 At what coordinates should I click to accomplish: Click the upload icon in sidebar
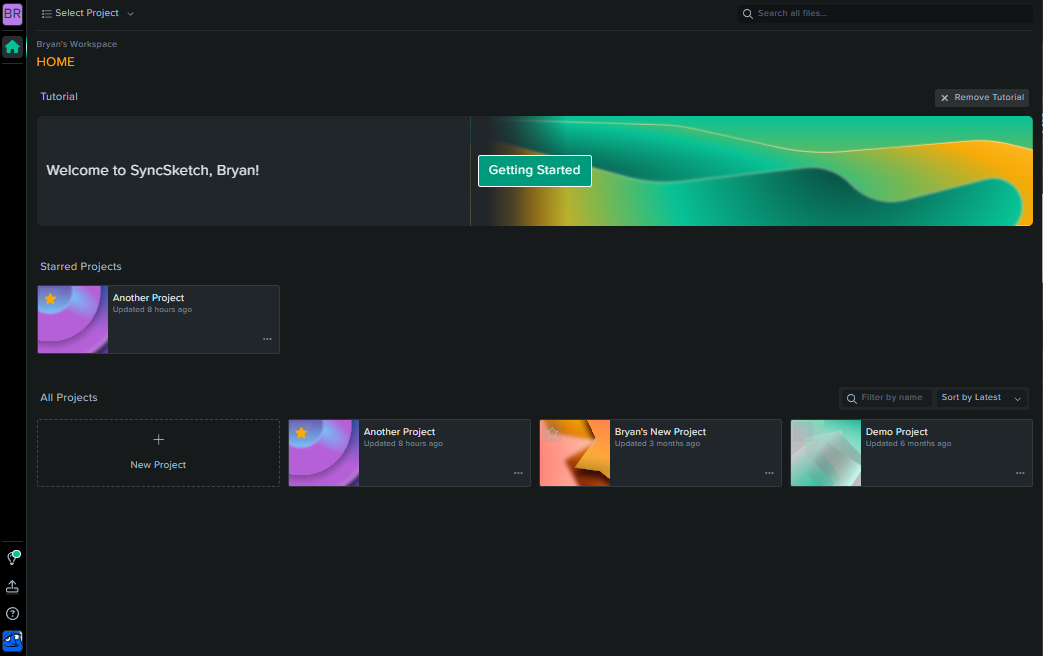click(x=13, y=586)
